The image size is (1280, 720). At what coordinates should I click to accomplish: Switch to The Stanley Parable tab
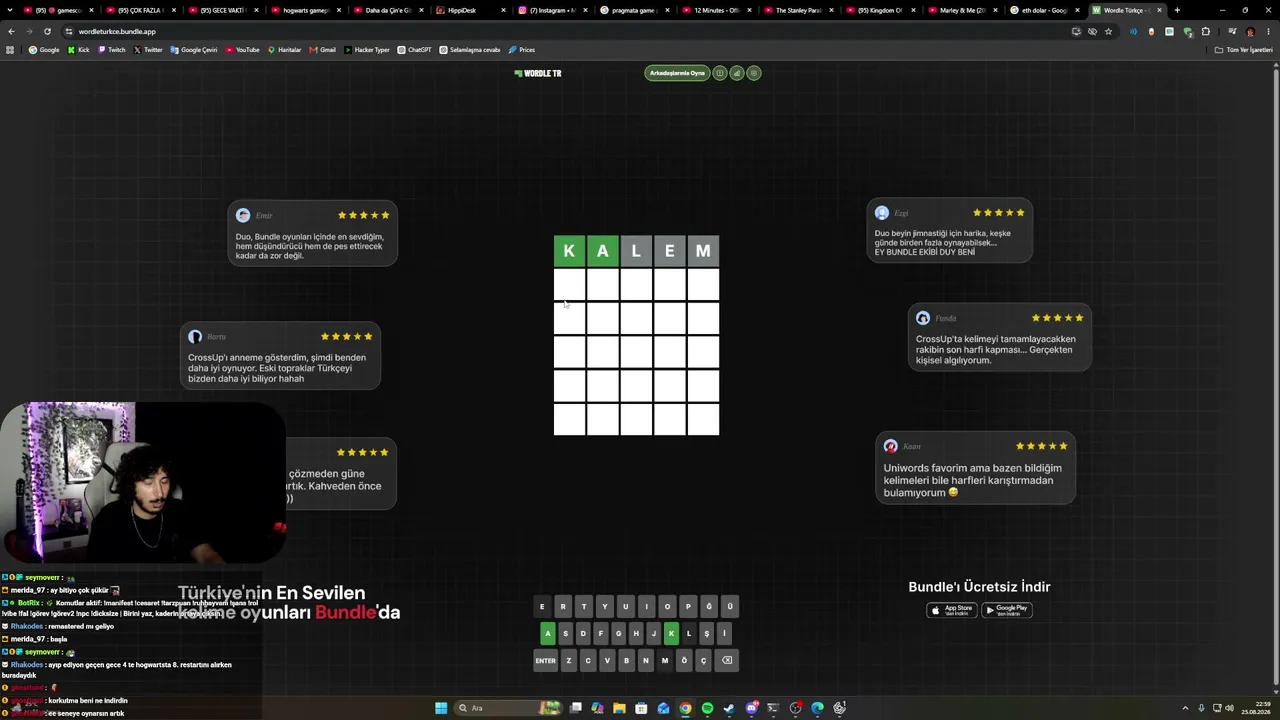[x=799, y=10]
